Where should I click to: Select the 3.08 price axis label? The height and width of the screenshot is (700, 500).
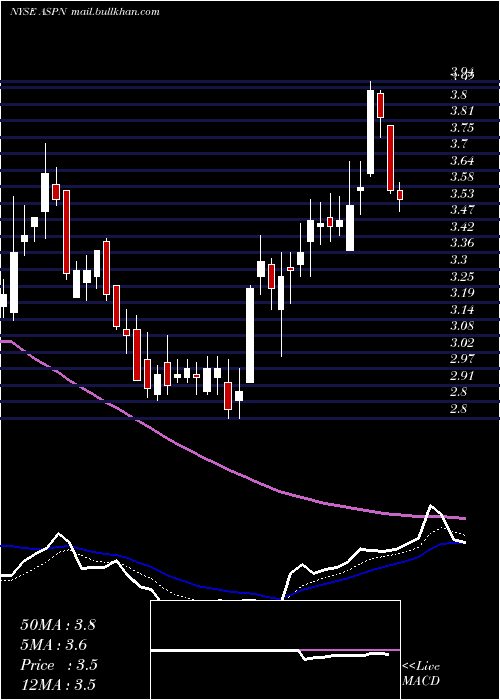coord(462,326)
